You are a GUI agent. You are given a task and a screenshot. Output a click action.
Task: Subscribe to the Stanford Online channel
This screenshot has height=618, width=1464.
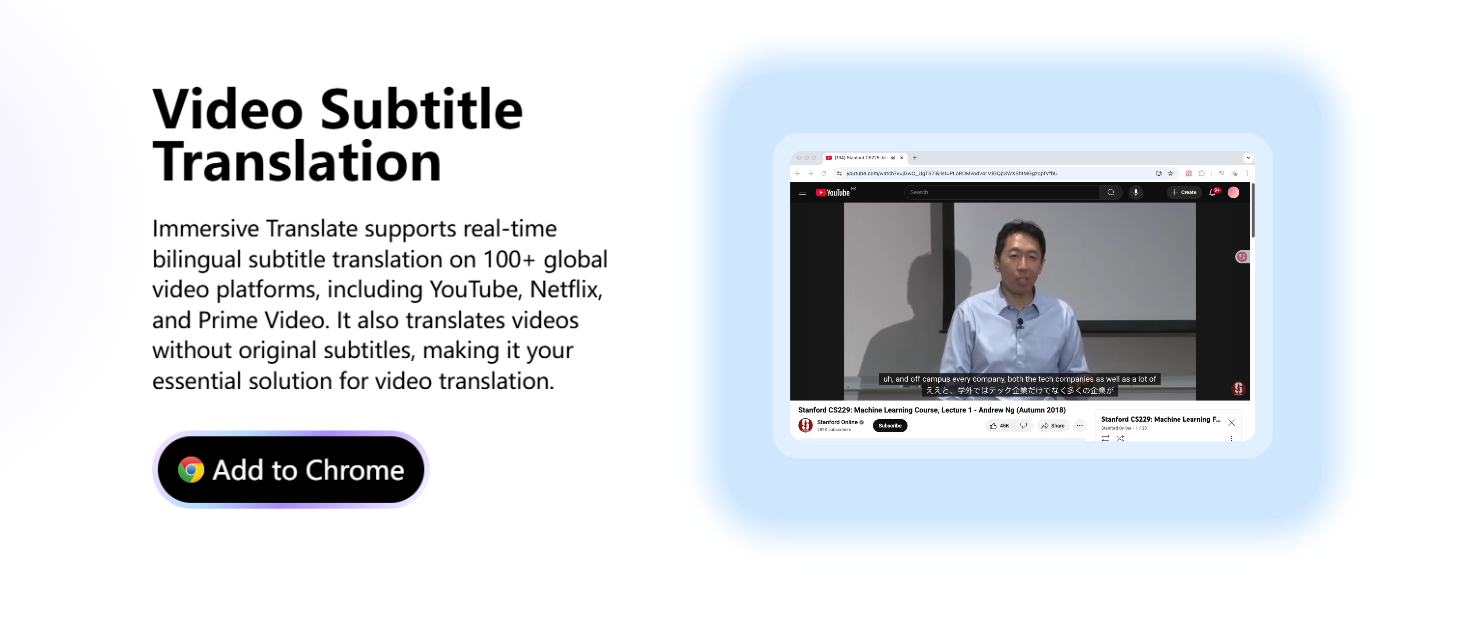pyautogui.click(x=889, y=426)
